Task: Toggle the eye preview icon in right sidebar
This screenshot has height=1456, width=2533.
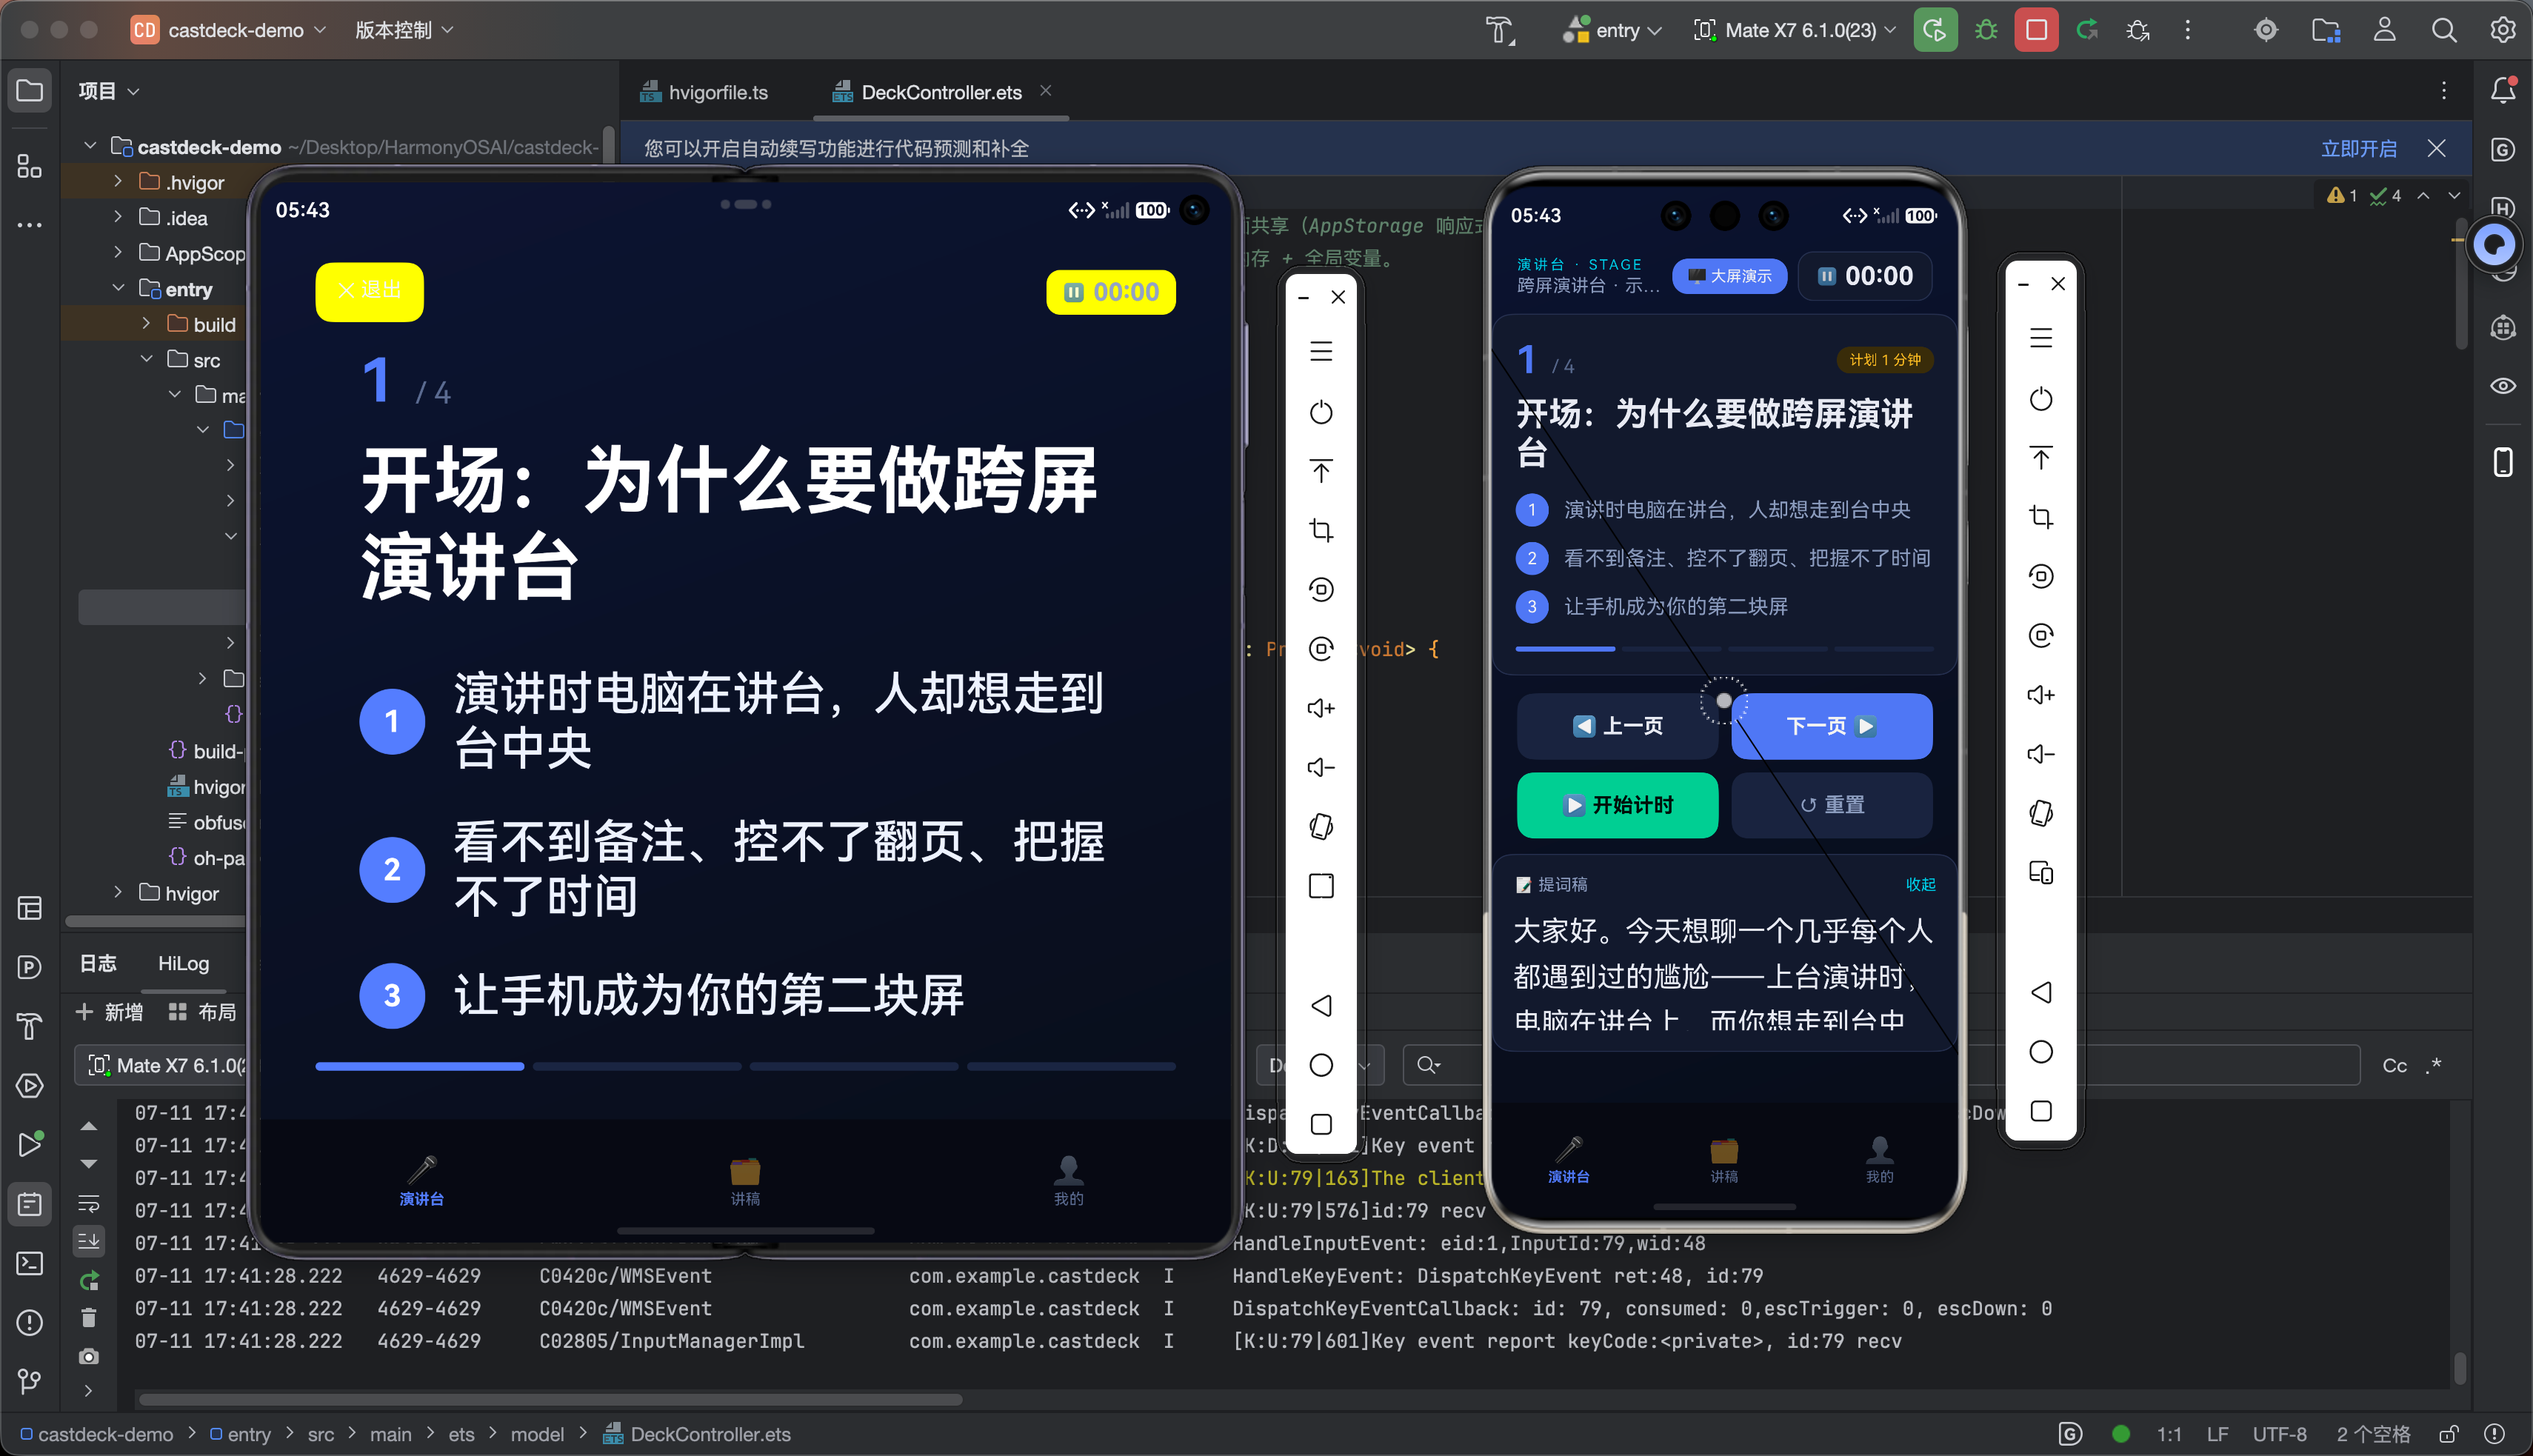Action: [x=2502, y=386]
